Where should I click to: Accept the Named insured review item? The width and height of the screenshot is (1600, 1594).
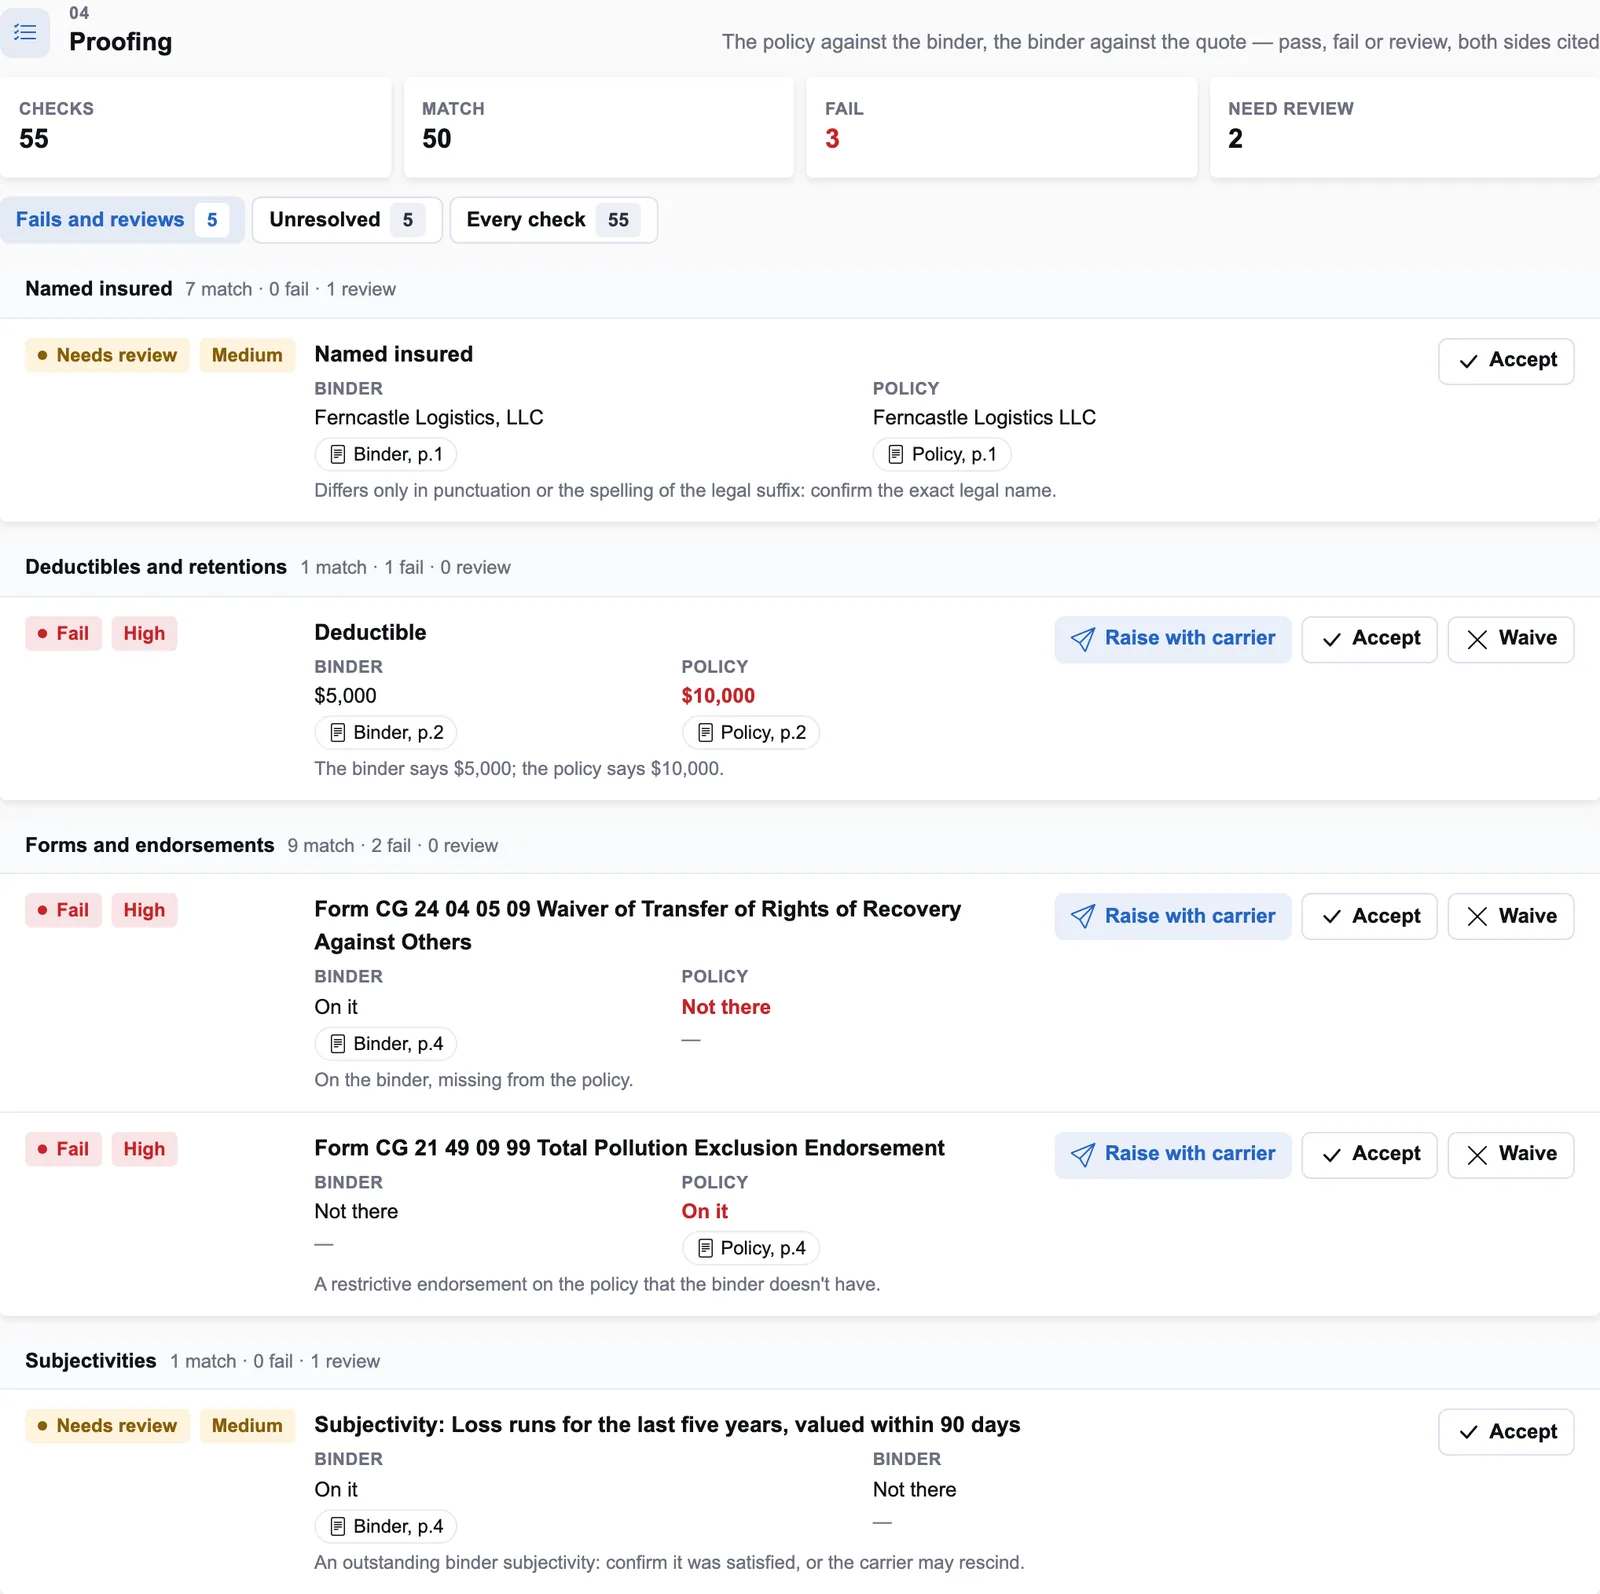1506,361
